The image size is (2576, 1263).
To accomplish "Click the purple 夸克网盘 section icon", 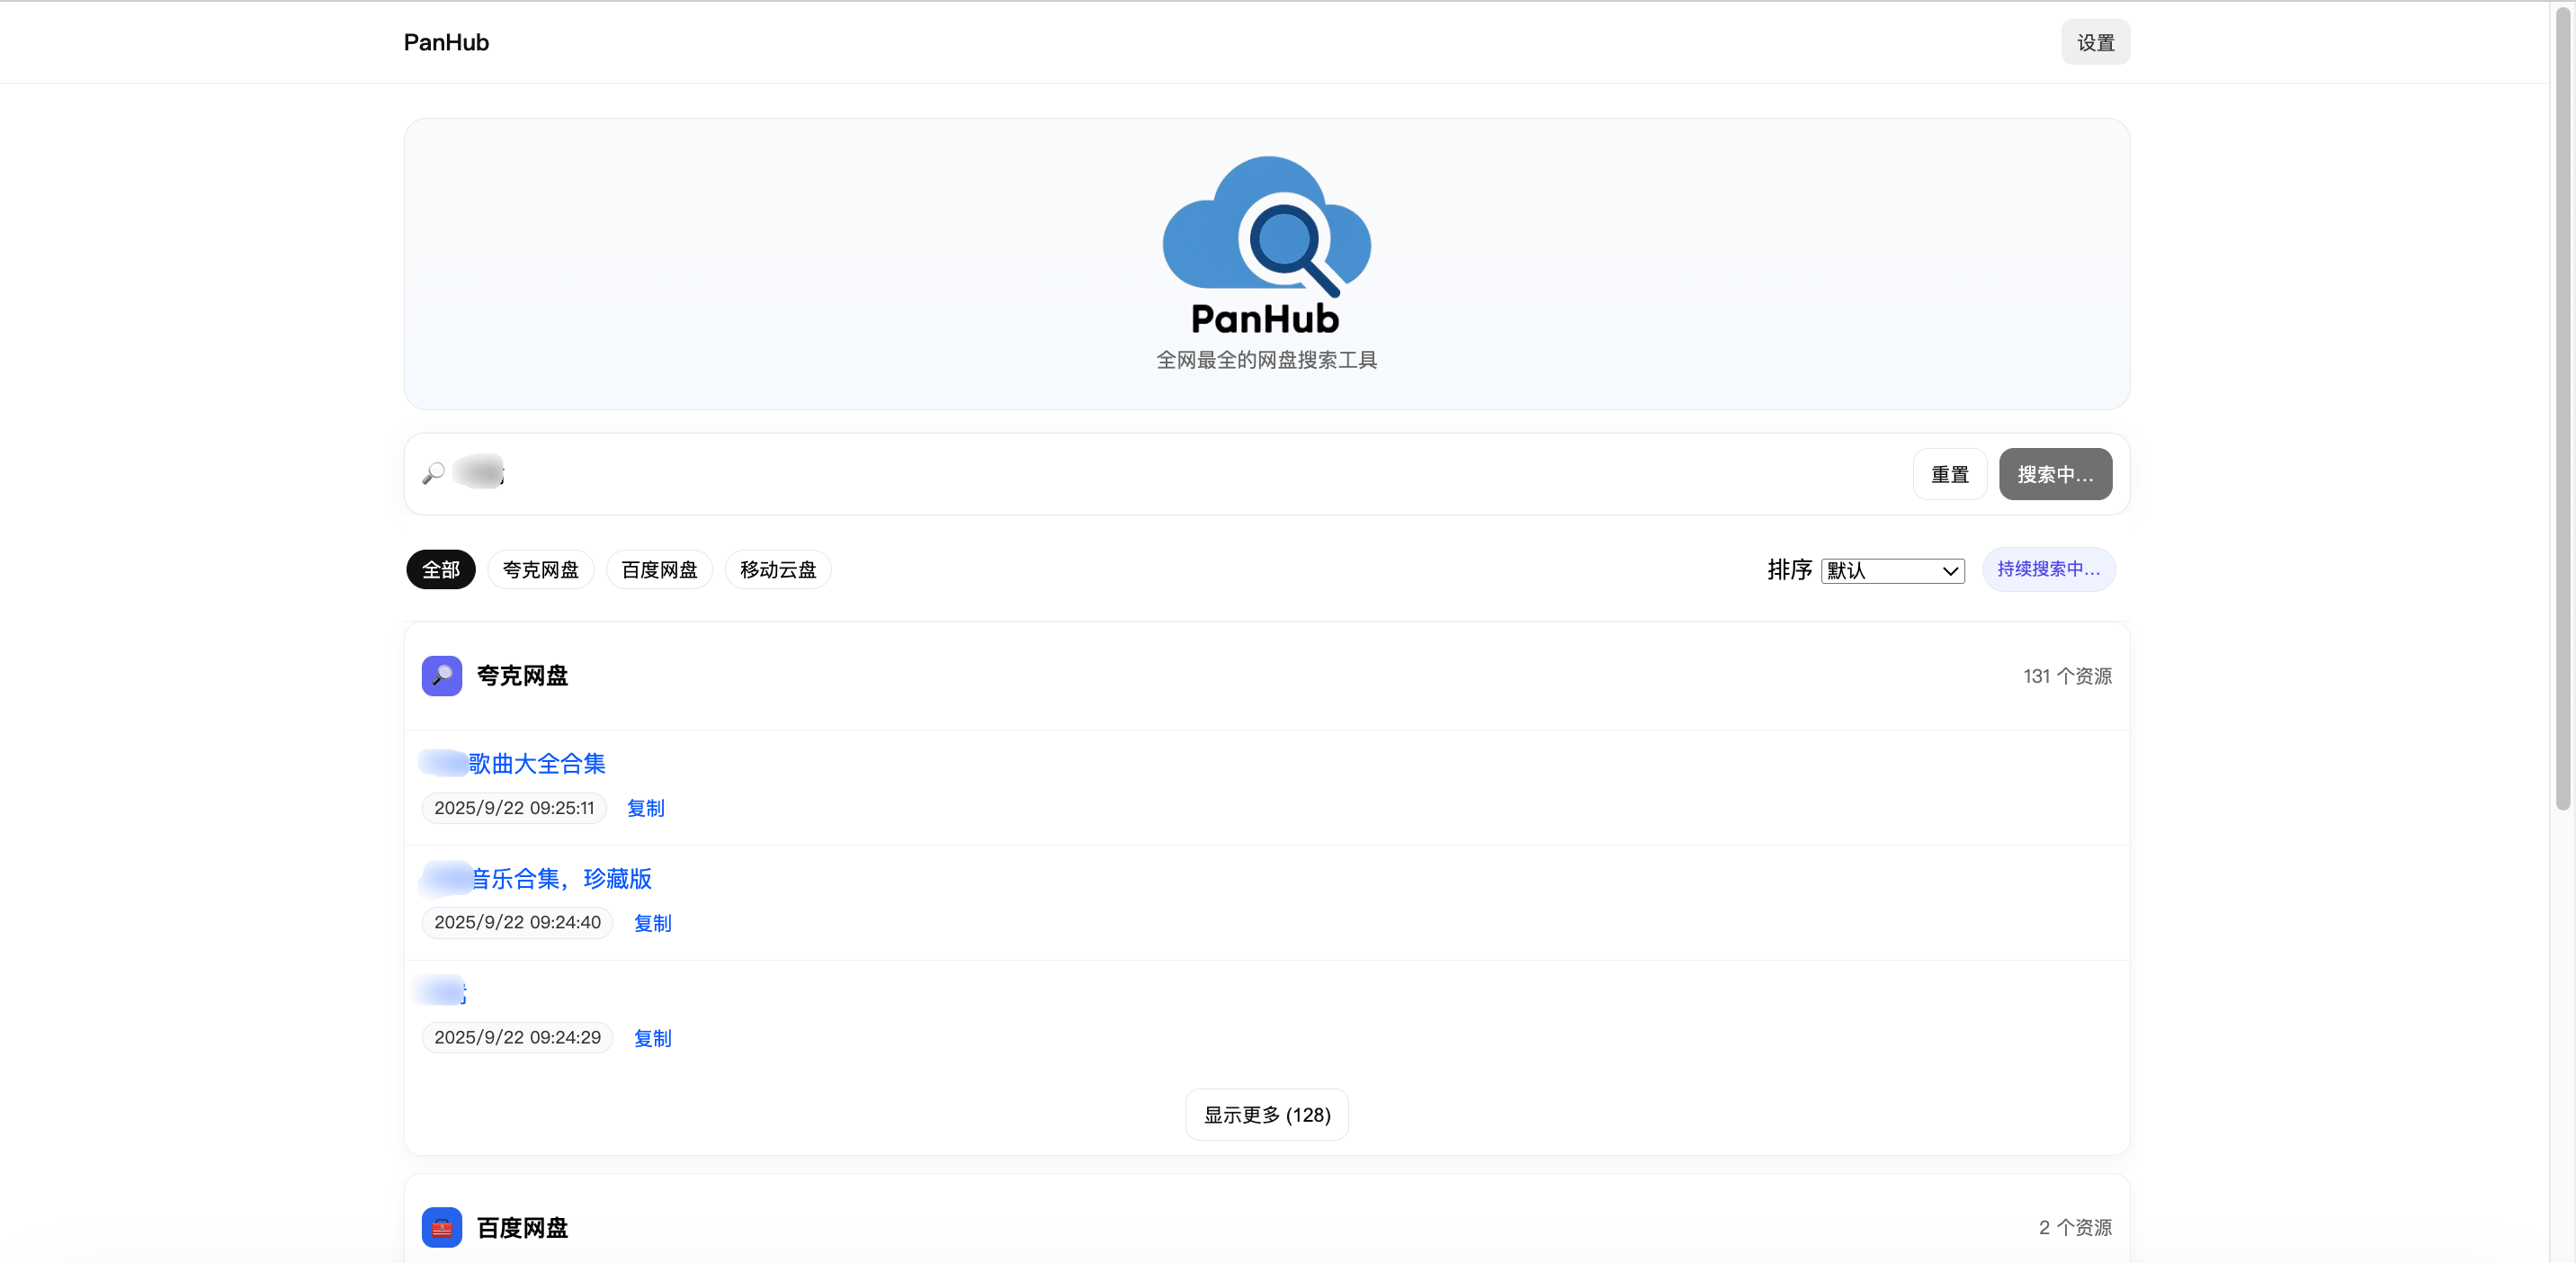I will pyautogui.click(x=441, y=676).
